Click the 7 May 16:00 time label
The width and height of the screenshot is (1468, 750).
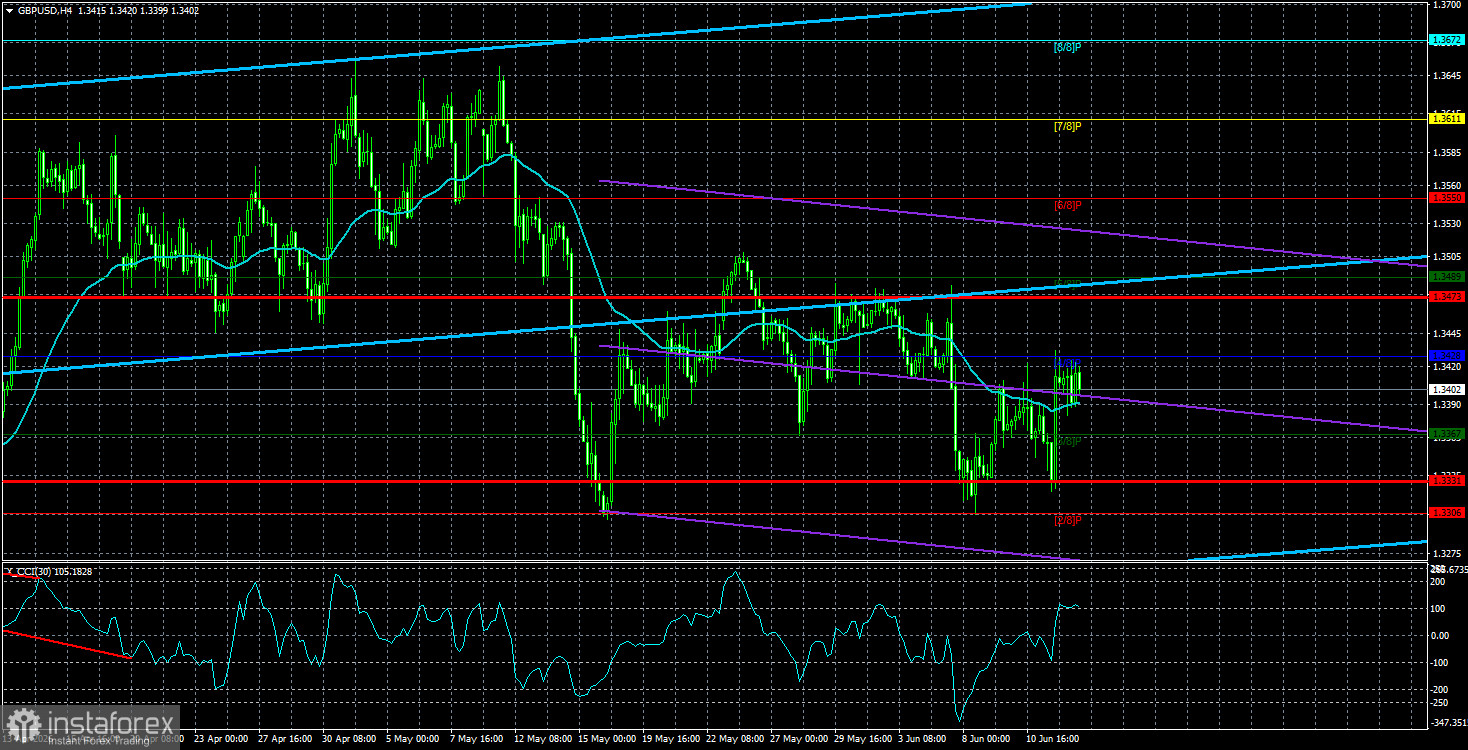click(x=475, y=741)
